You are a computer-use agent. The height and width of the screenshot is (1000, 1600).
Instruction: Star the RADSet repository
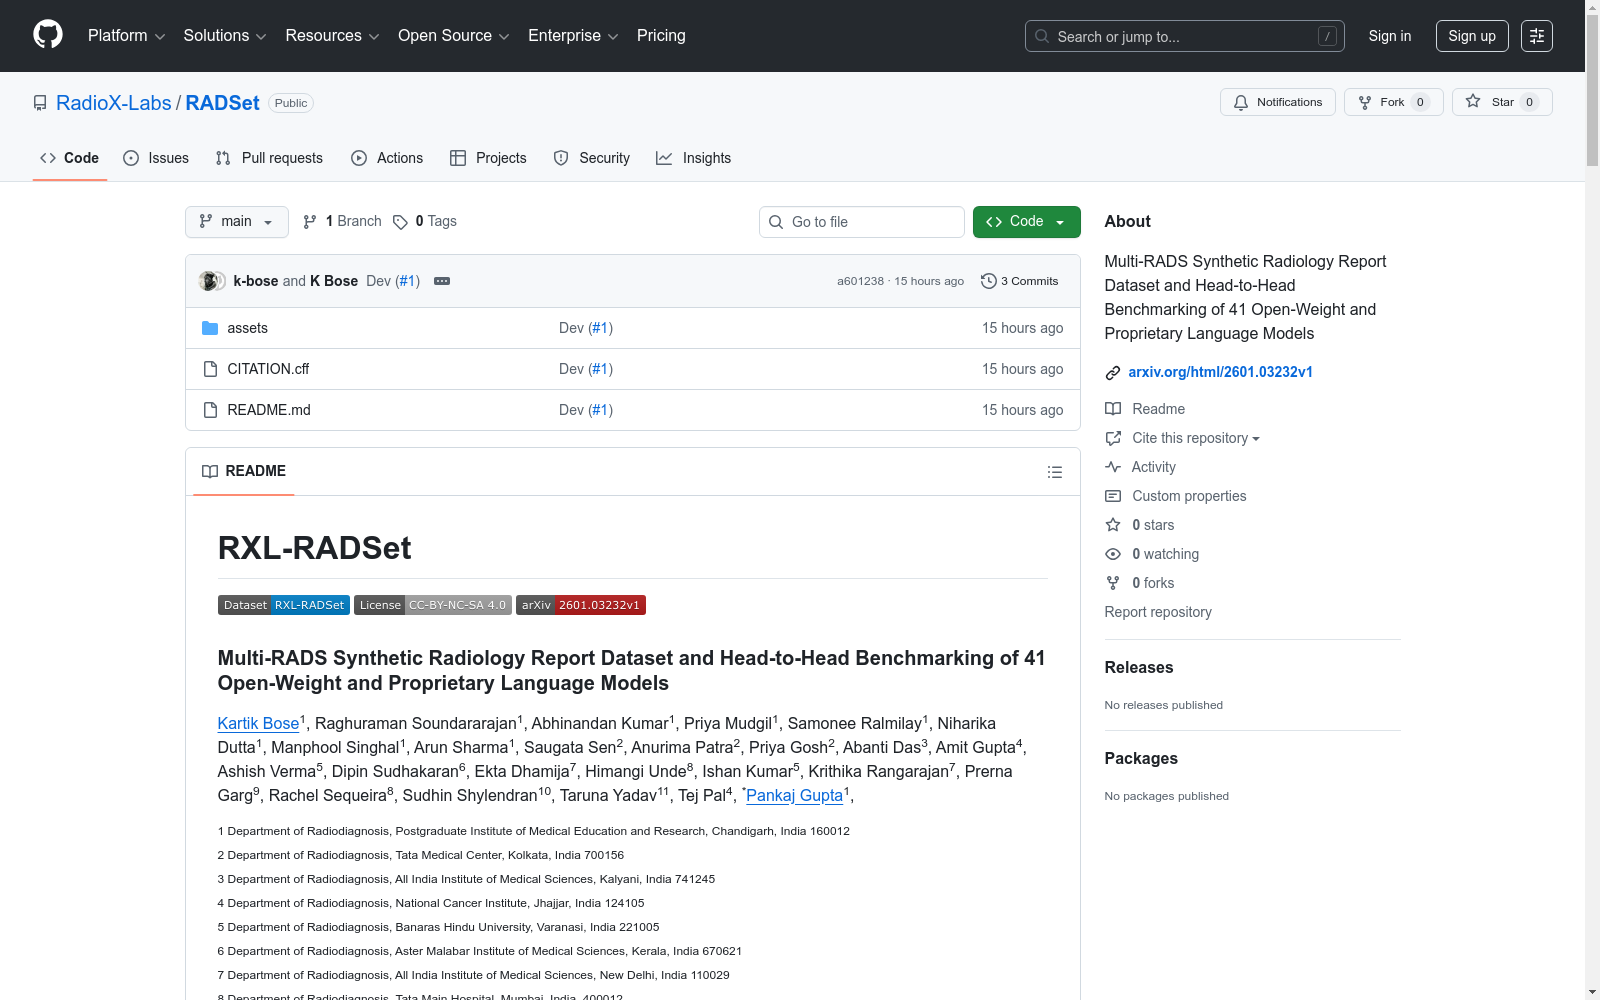click(x=1502, y=102)
